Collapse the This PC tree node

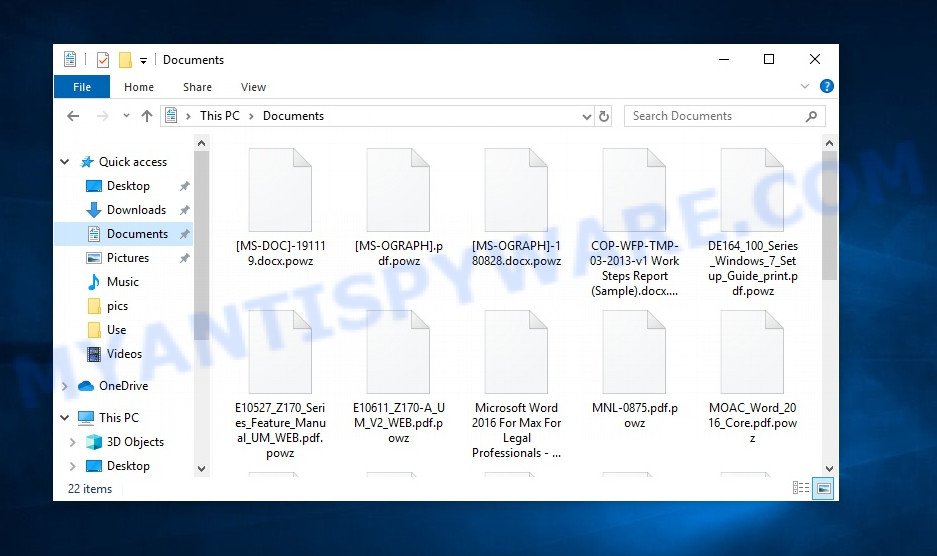65,417
